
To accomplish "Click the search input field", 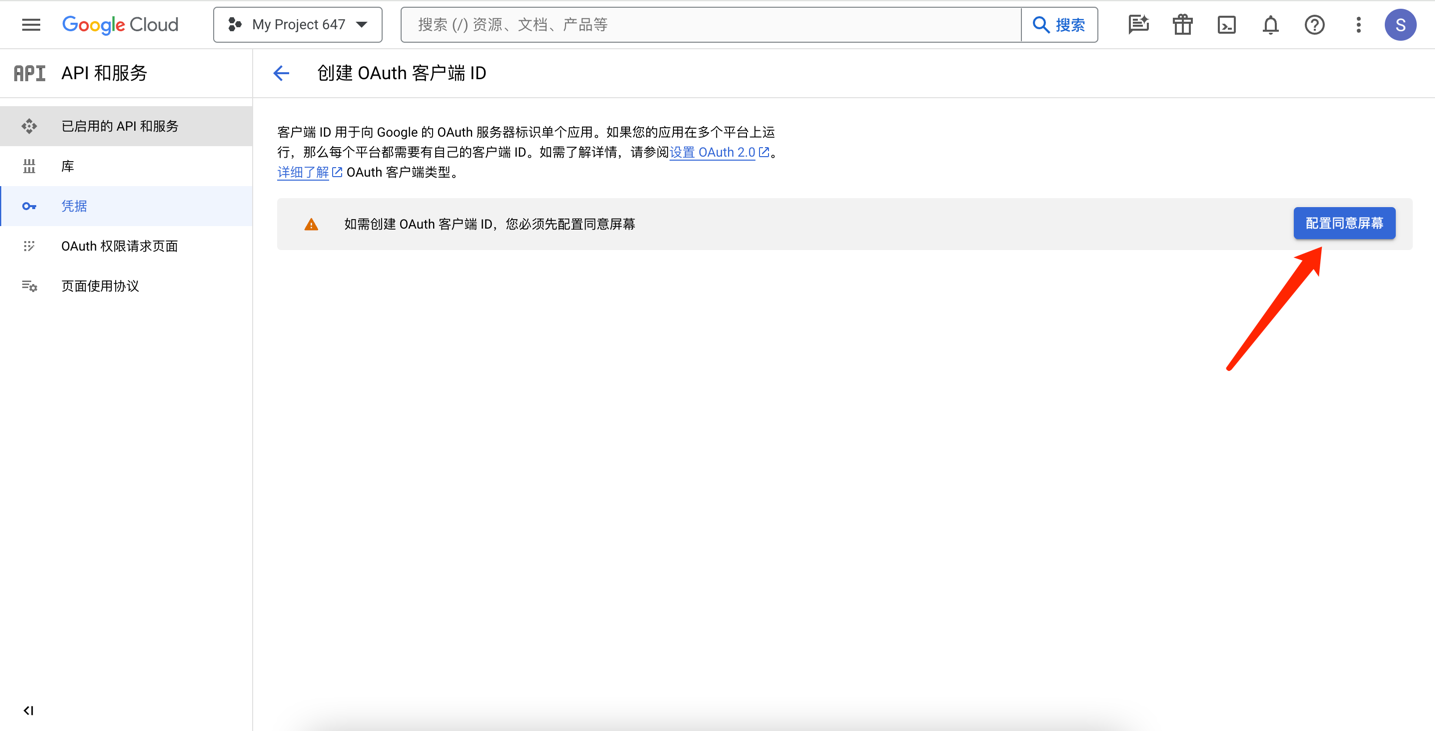I will [x=711, y=24].
